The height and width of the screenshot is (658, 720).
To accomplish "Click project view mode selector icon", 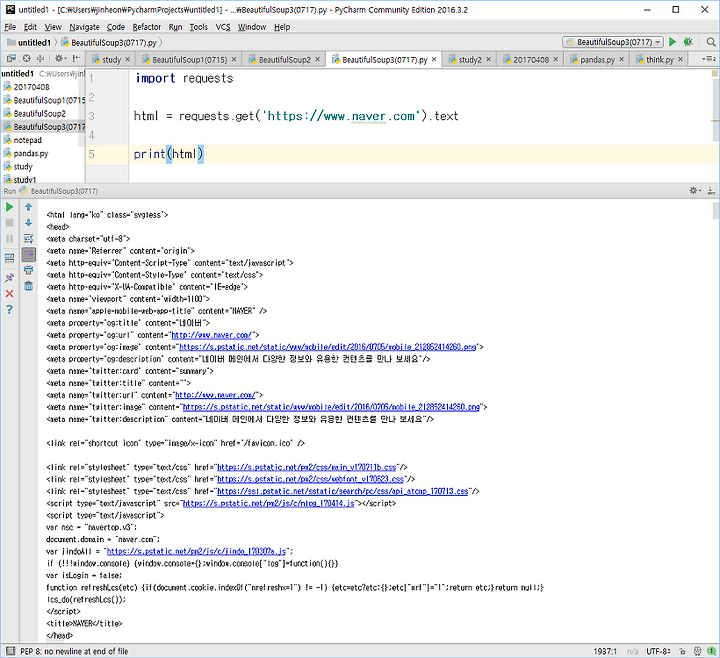I will coord(11,58).
